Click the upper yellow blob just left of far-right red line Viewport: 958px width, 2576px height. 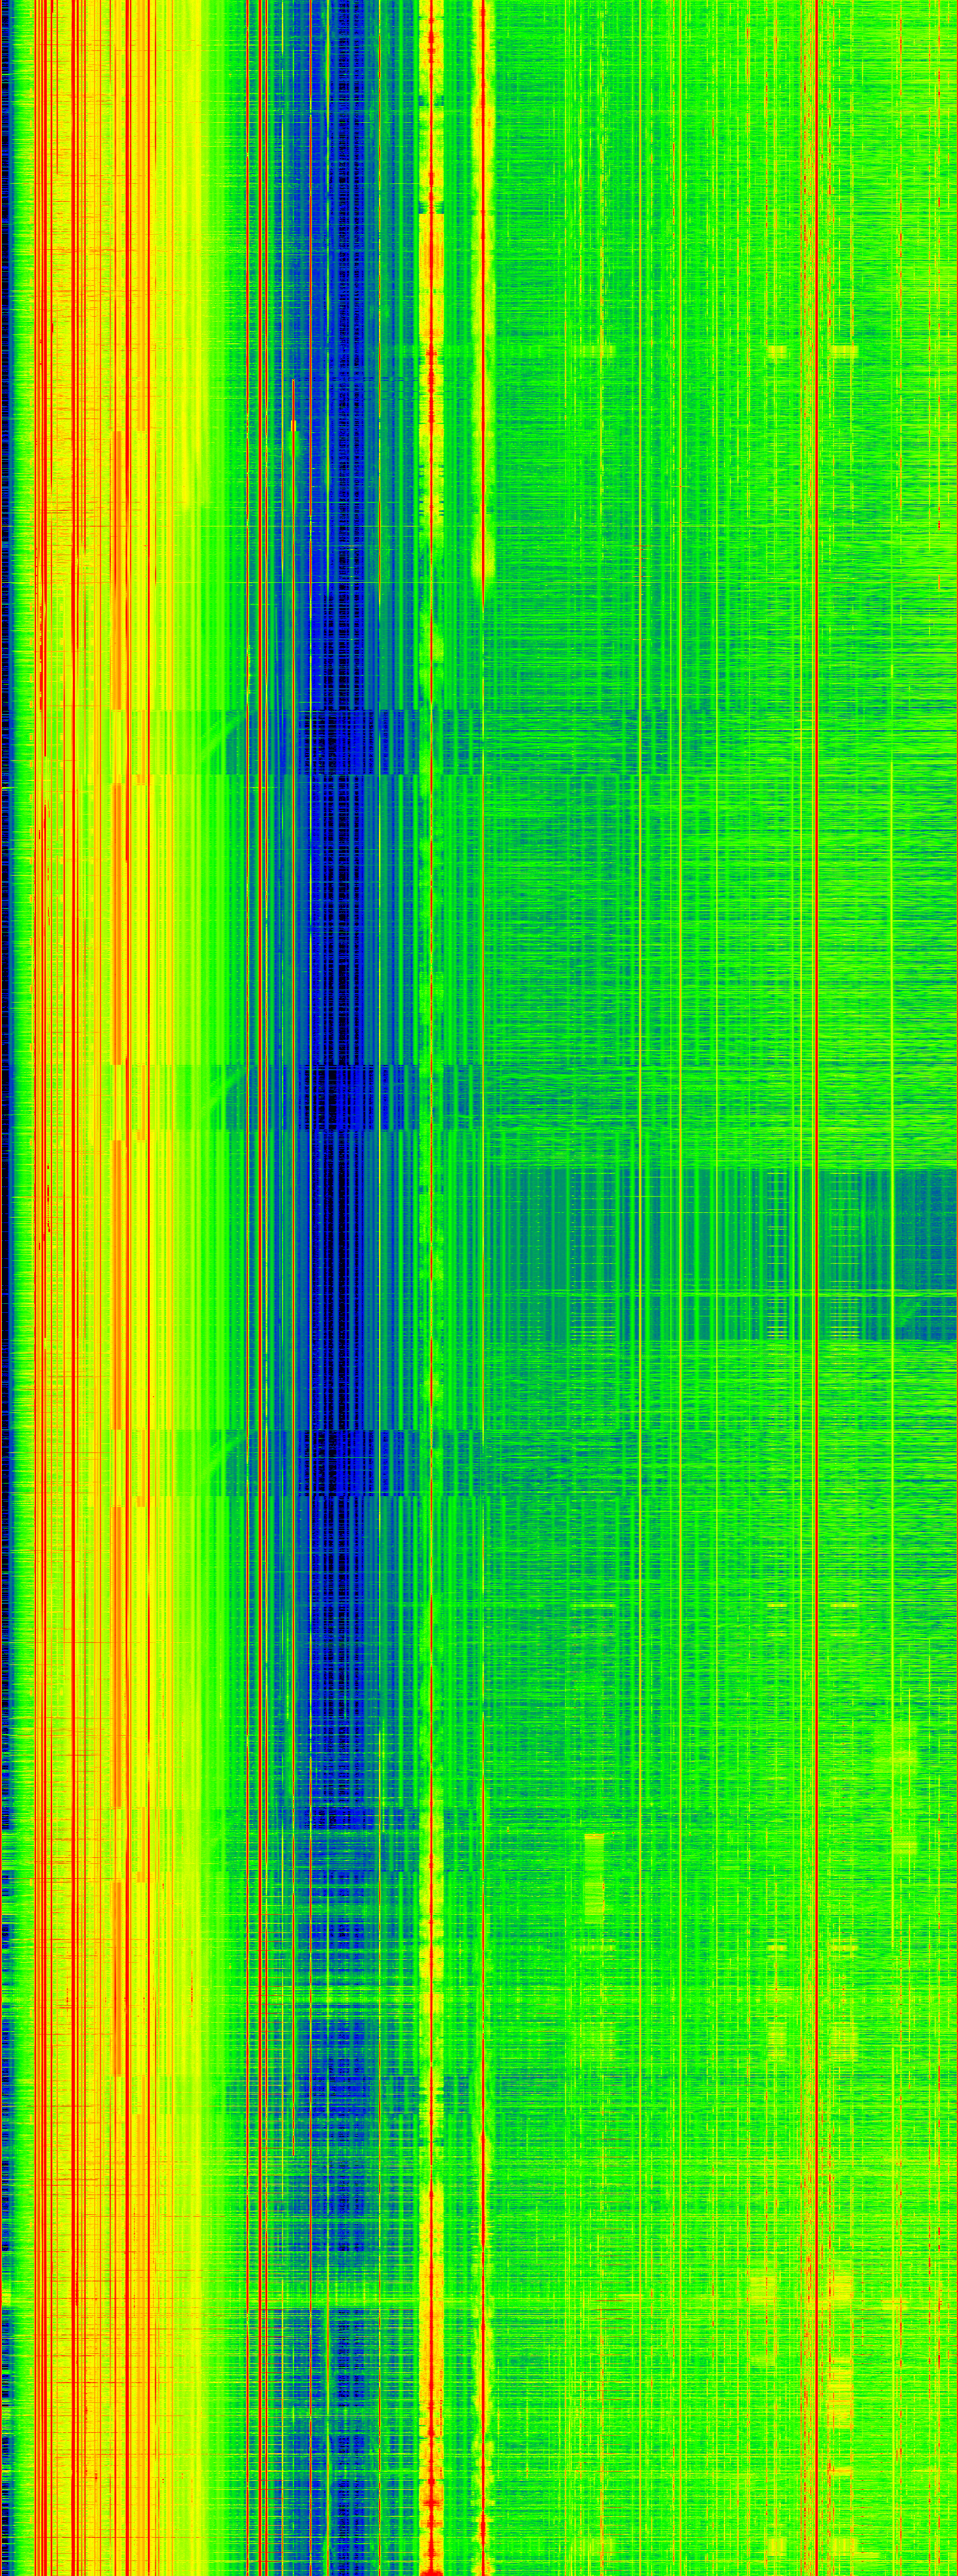[x=777, y=352]
